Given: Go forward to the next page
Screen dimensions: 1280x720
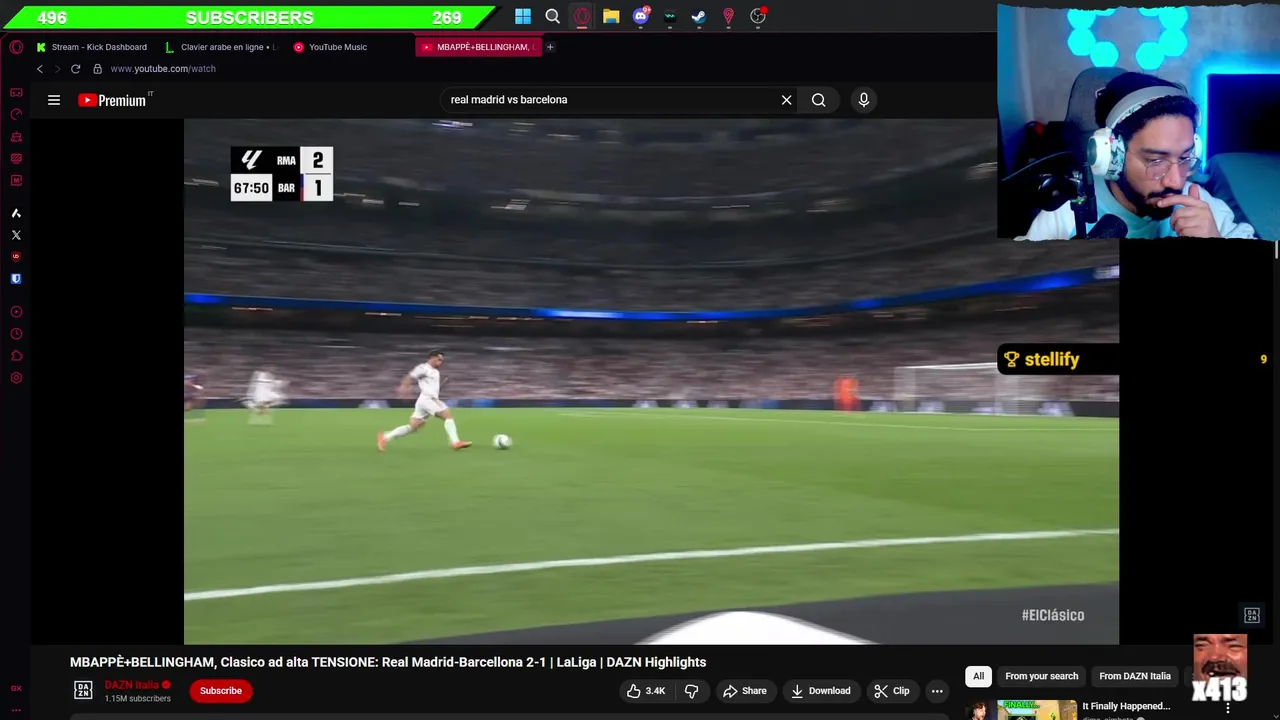Looking at the screenshot, I should click(x=57, y=69).
